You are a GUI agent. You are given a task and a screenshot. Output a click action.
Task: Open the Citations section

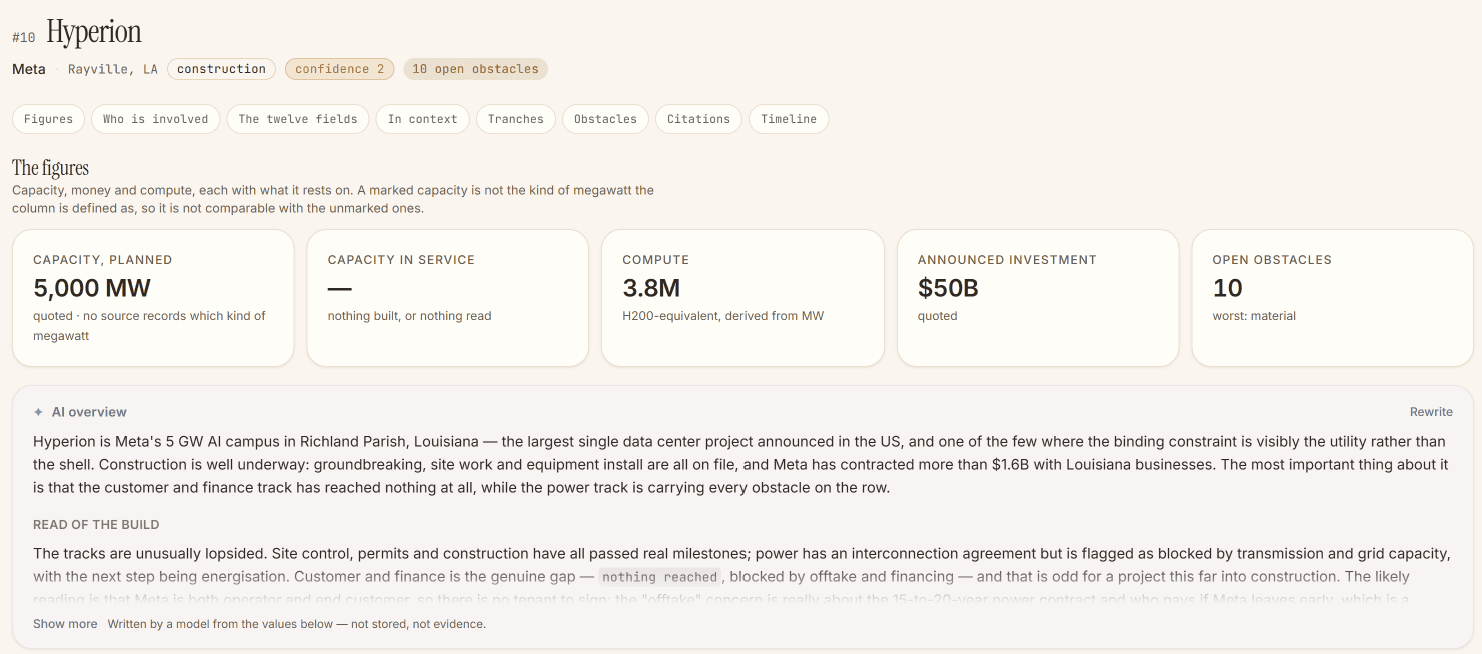click(698, 119)
